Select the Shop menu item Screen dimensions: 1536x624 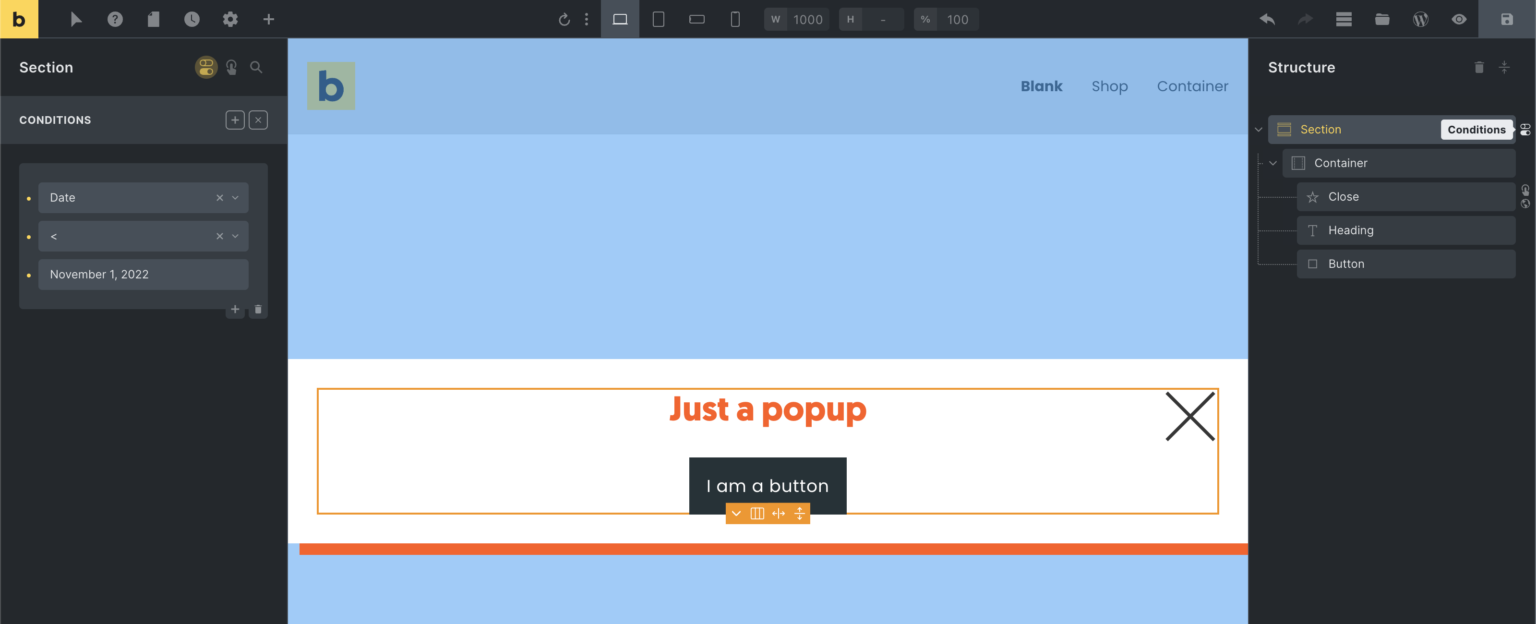tap(1109, 86)
